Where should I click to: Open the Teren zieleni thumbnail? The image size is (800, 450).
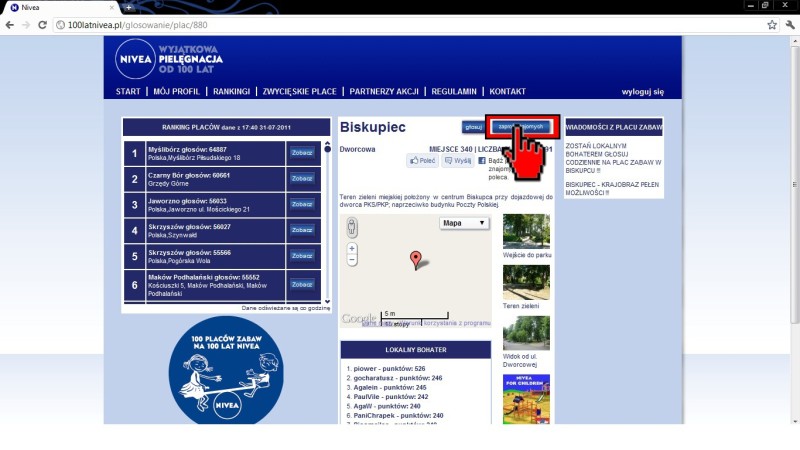point(526,282)
